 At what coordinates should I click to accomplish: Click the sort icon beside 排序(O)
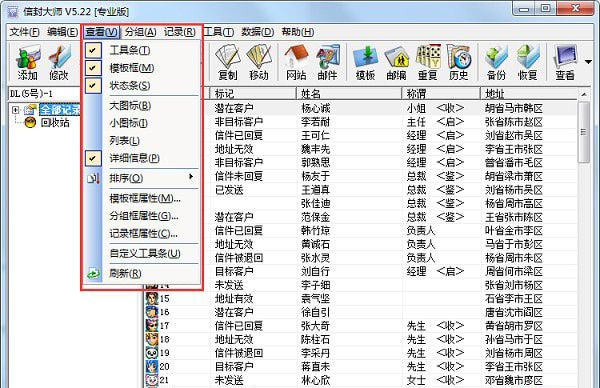[93, 178]
